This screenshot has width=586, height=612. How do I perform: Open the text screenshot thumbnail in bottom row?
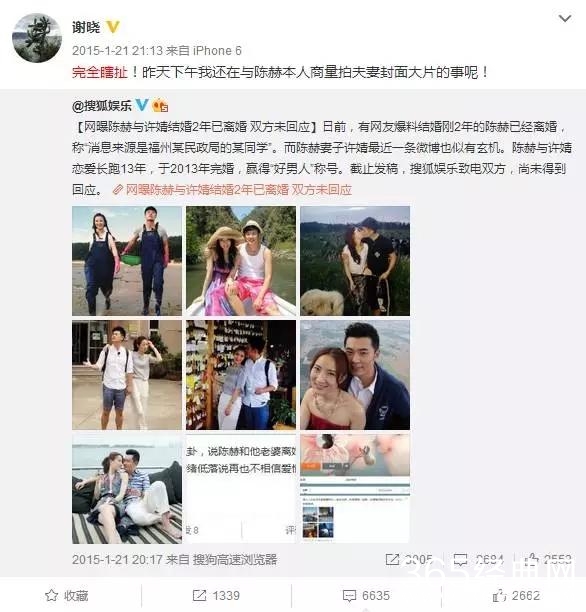[241, 489]
